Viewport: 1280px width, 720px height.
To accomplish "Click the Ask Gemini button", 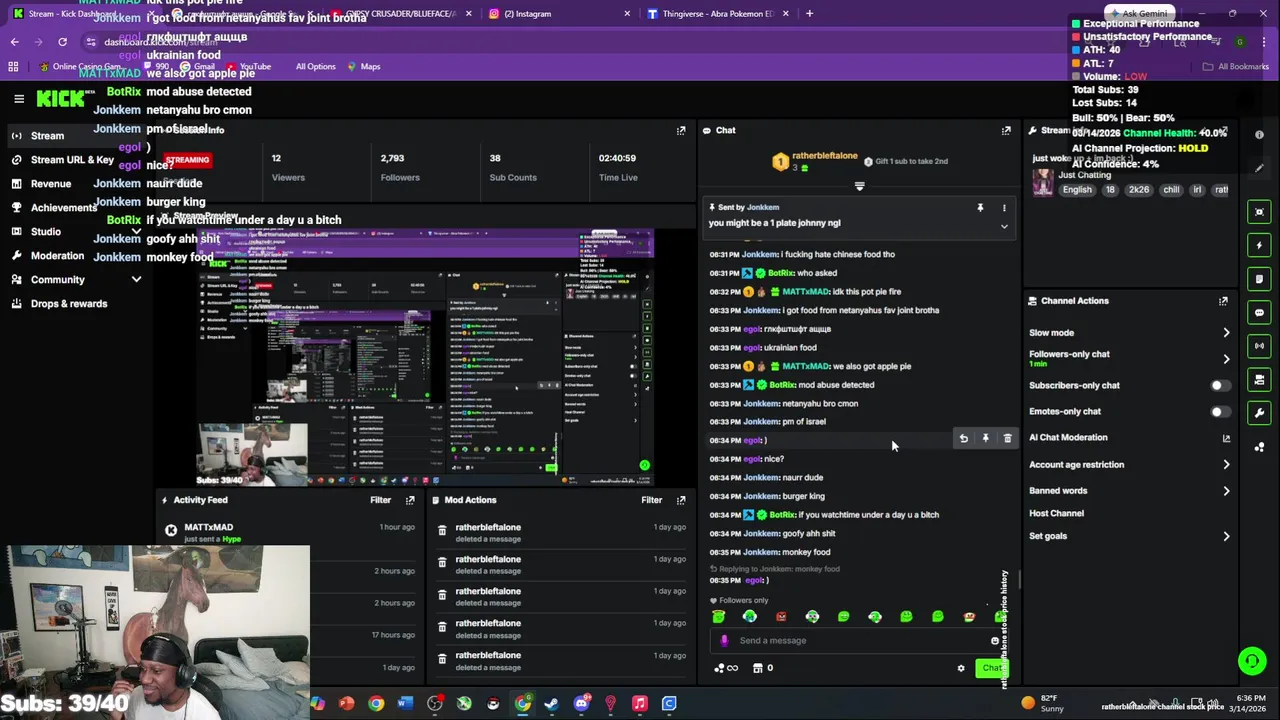I will click(x=1142, y=14).
